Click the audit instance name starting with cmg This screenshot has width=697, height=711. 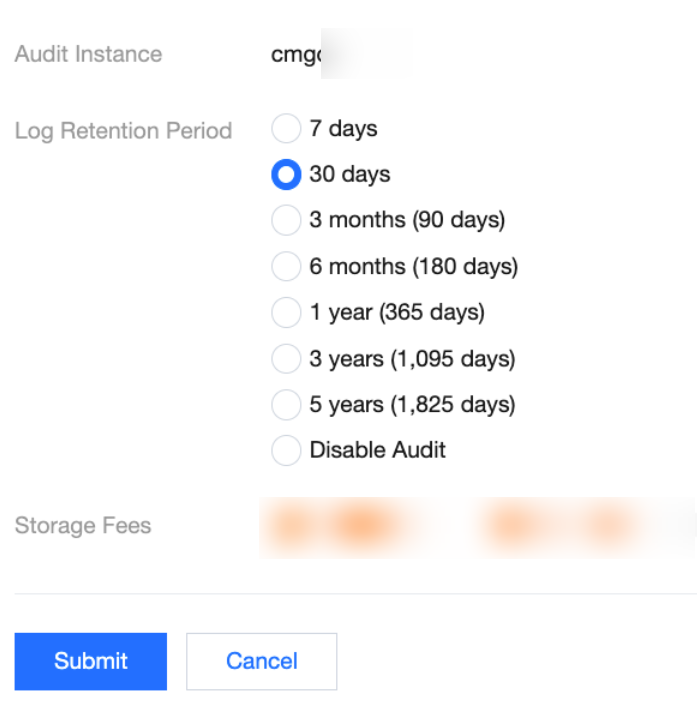pyautogui.click(x=297, y=55)
